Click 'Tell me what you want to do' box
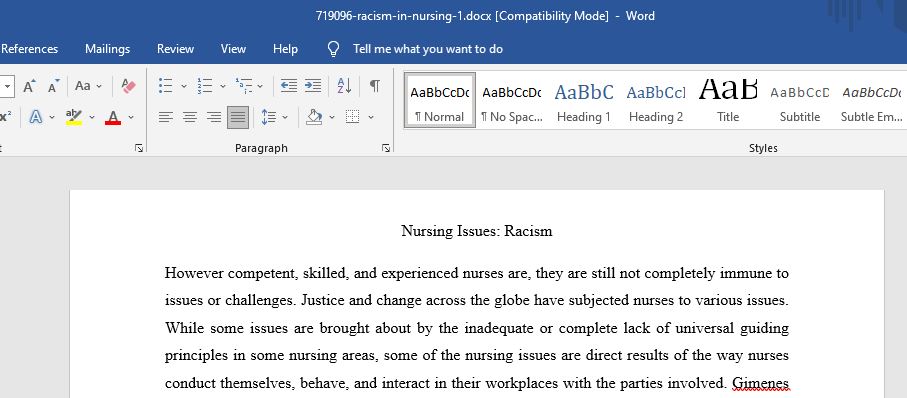The height and width of the screenshot is (398, 907). [428, 49]
